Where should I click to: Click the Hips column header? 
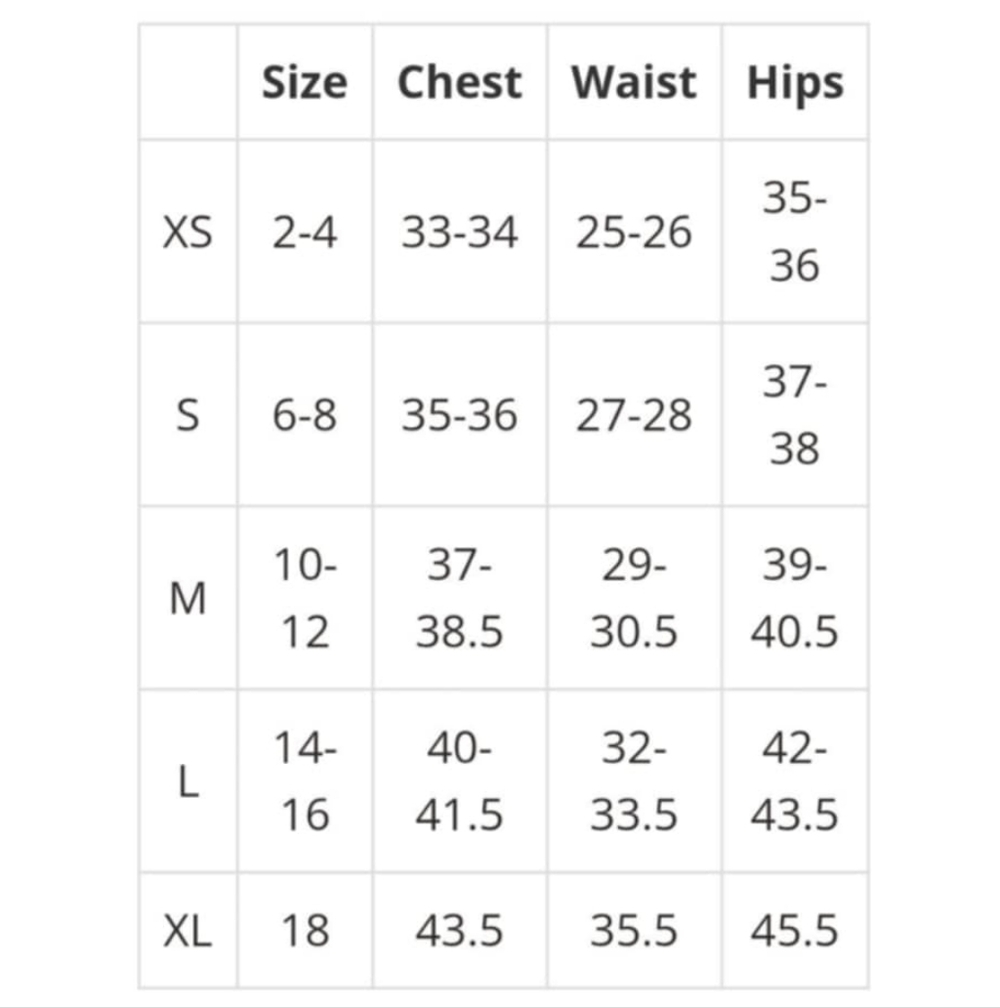tap(795, 83)
